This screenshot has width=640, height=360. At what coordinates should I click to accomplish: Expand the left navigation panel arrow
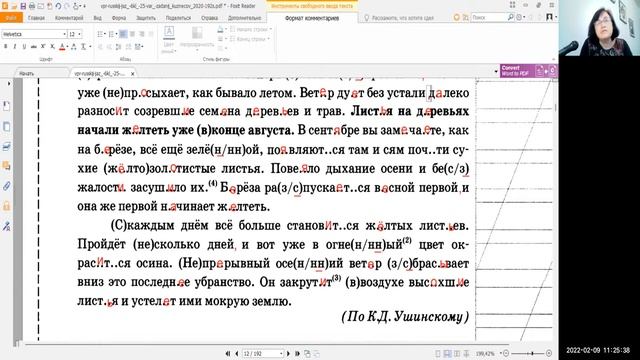pos(9,83)
